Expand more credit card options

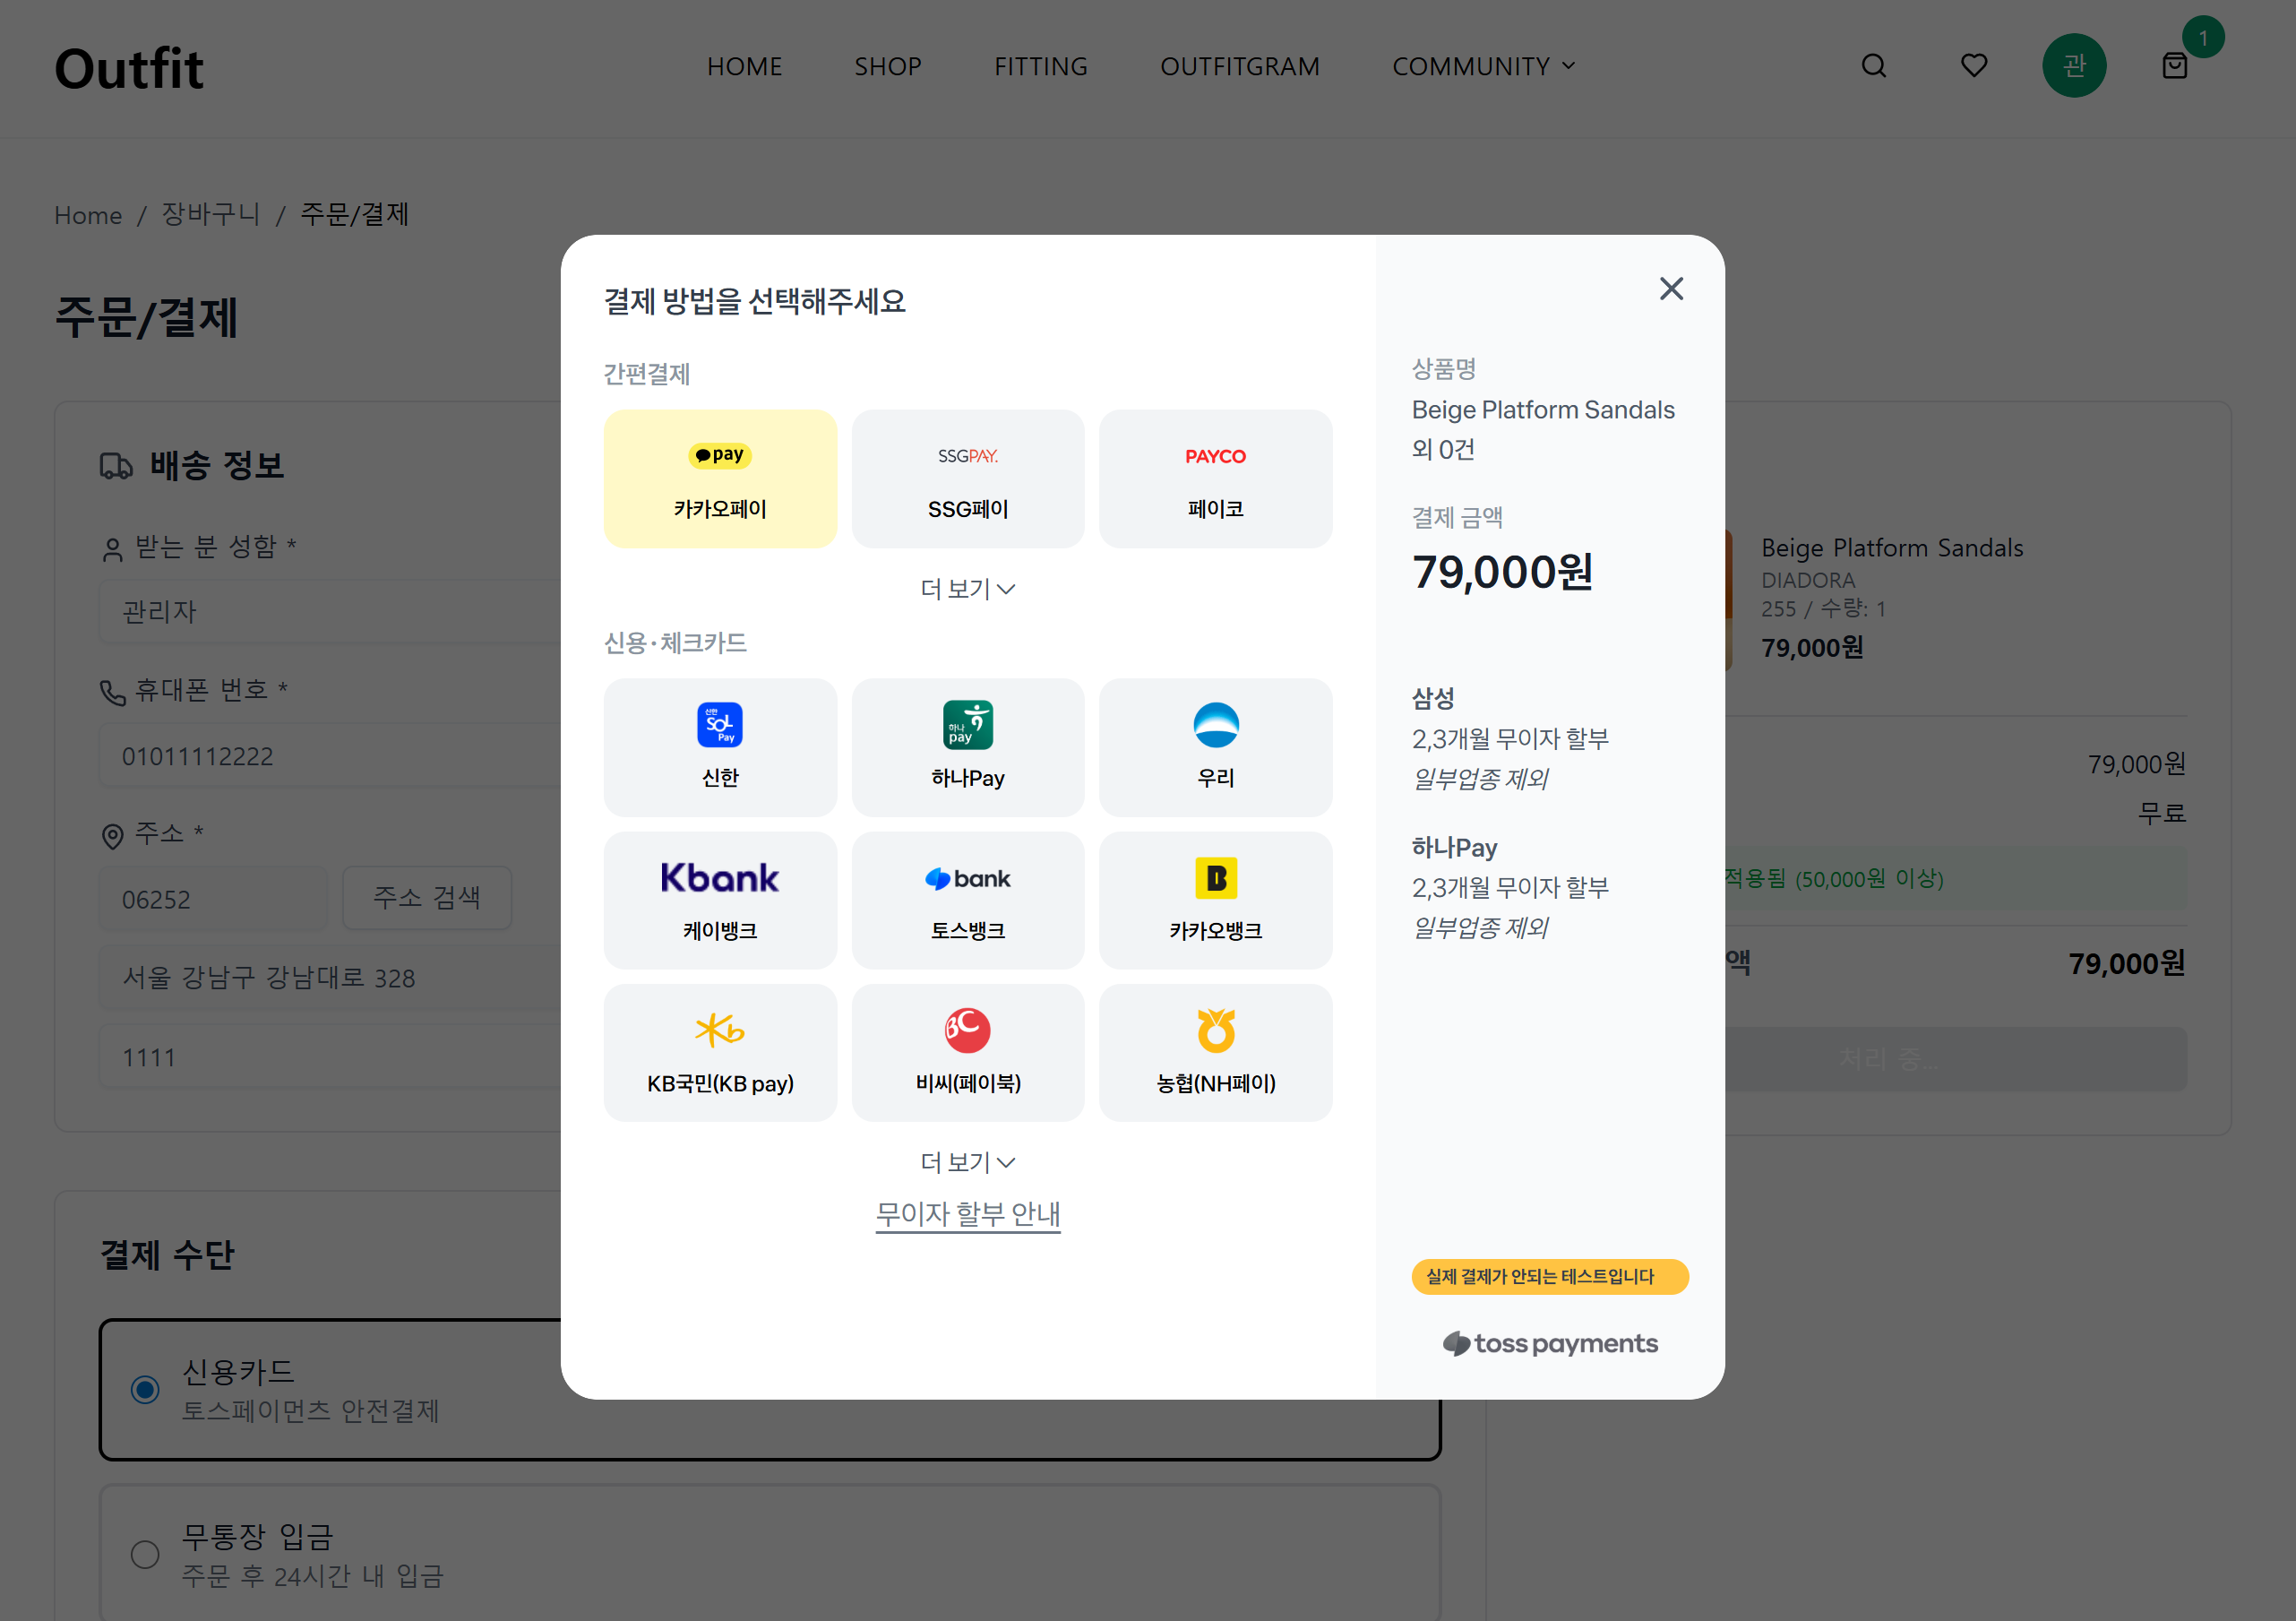click(967, 1162)
